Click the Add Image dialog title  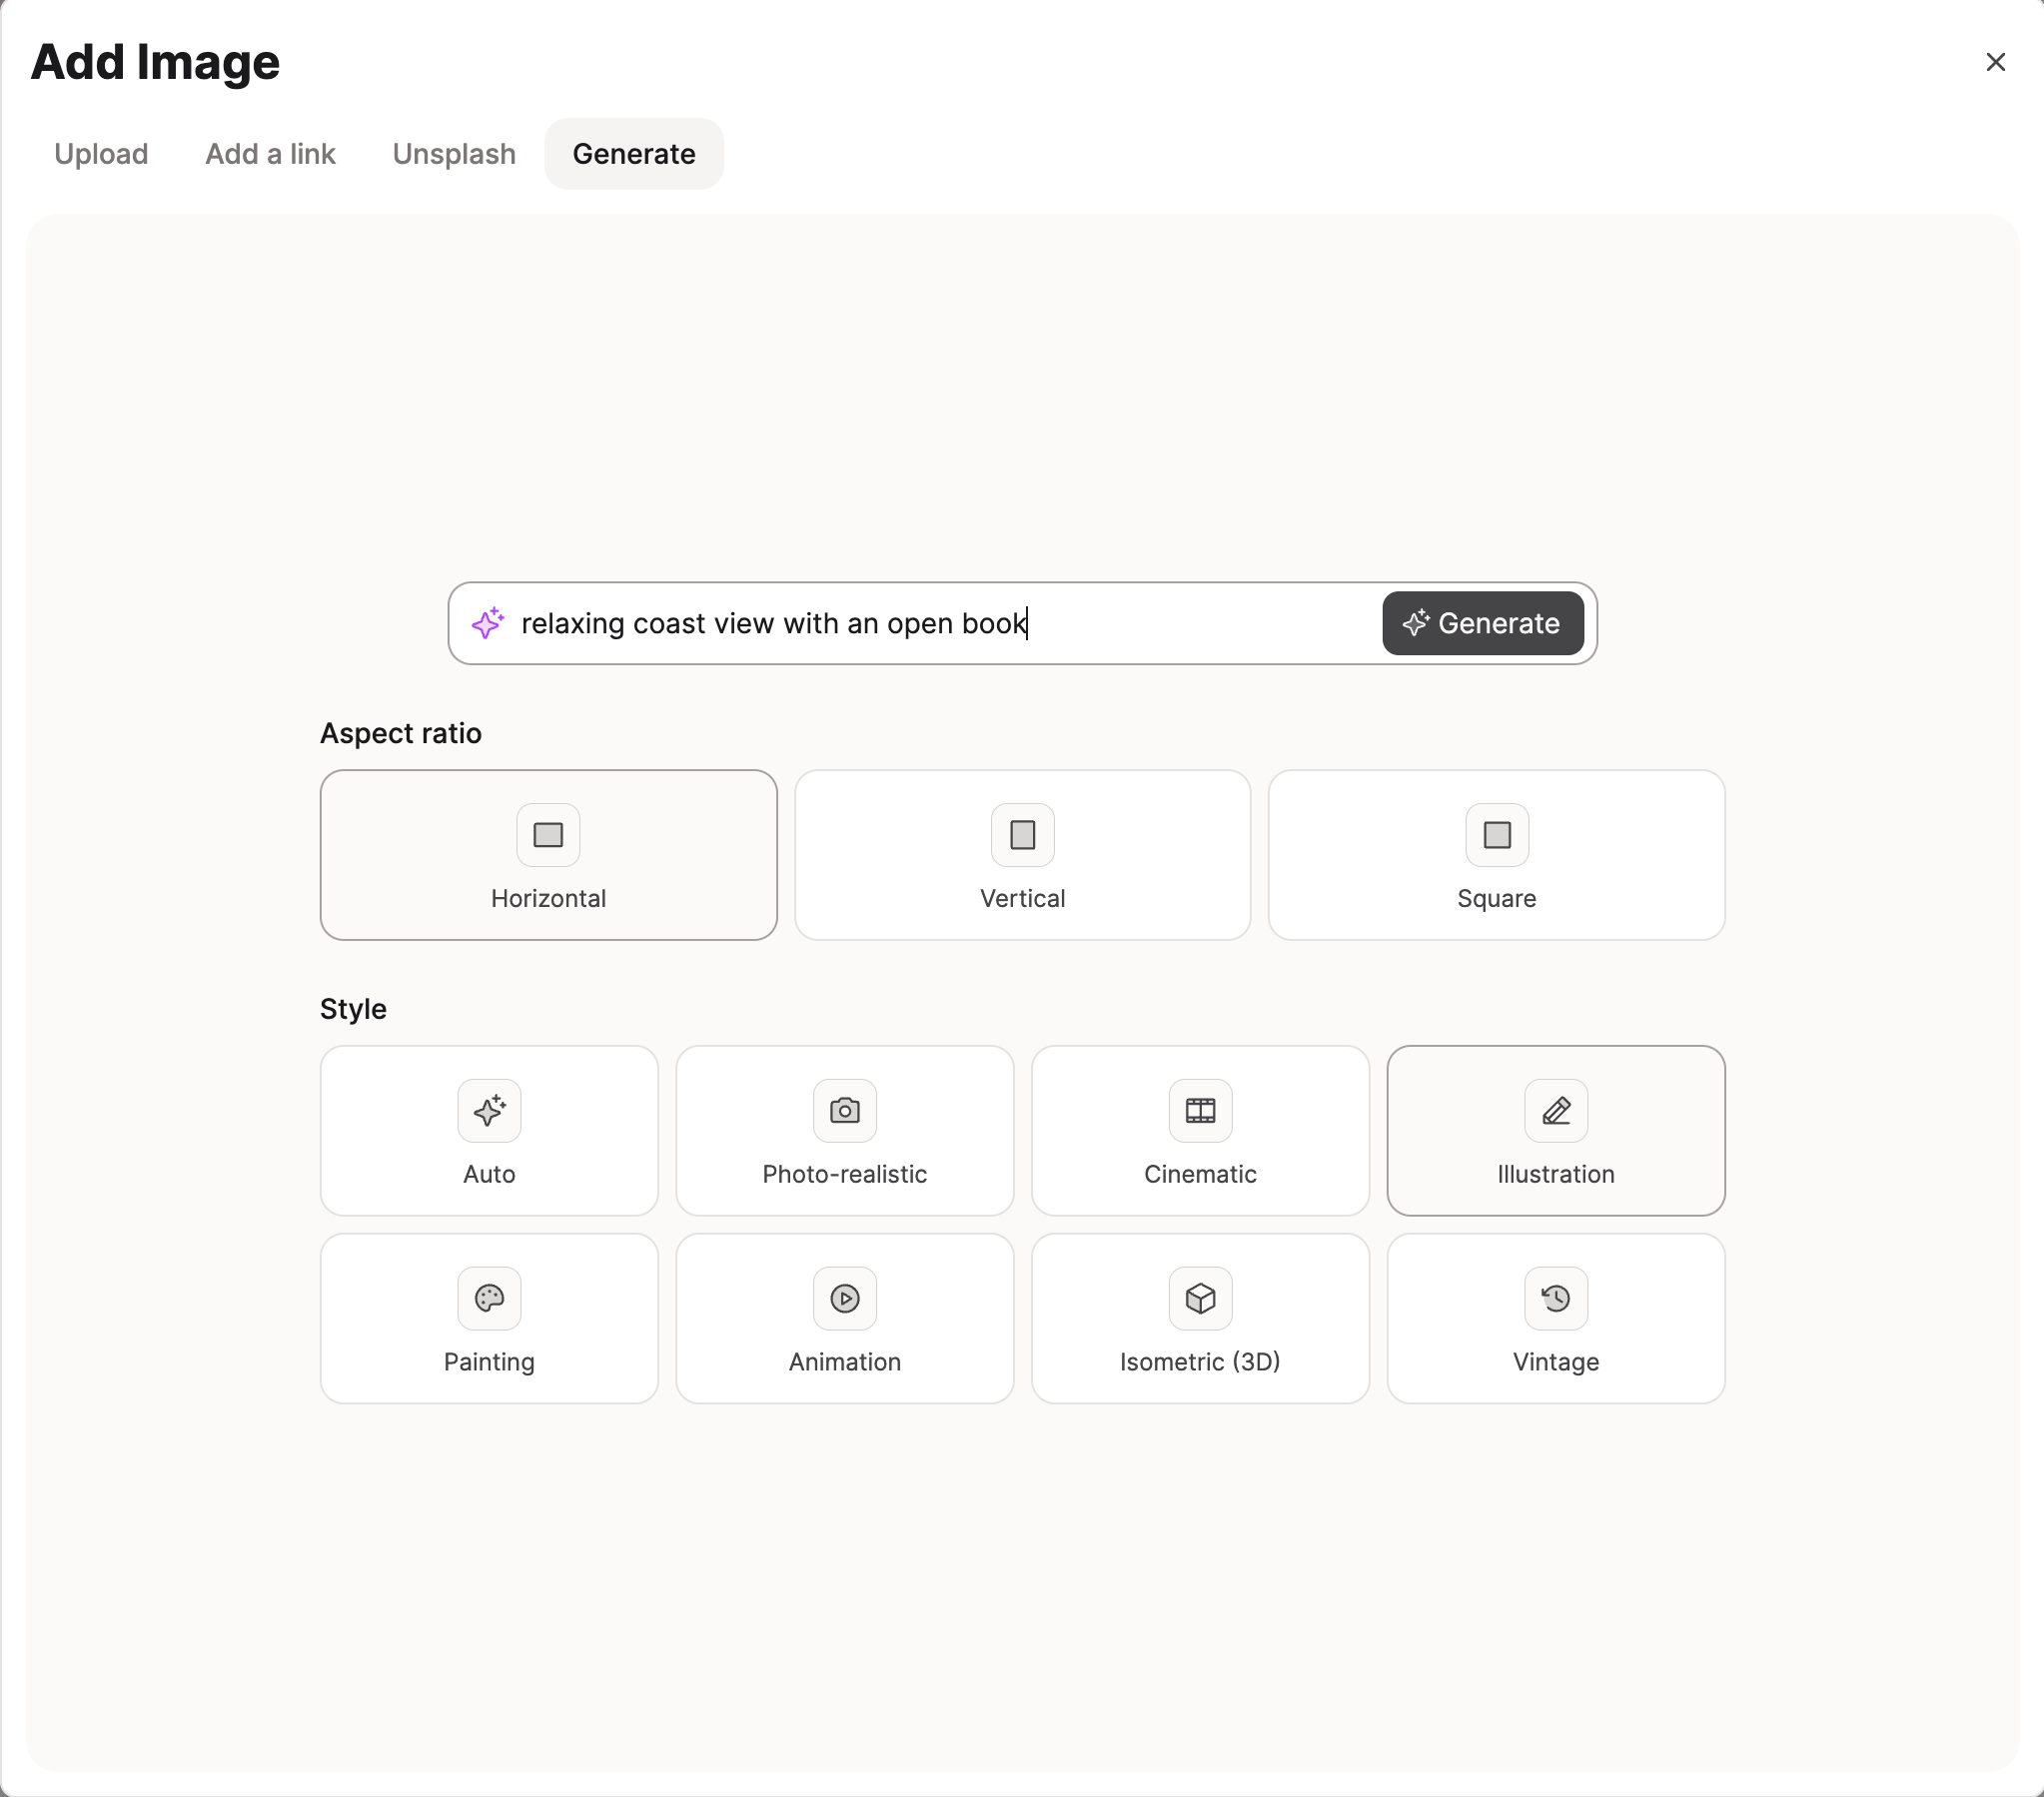156,62
